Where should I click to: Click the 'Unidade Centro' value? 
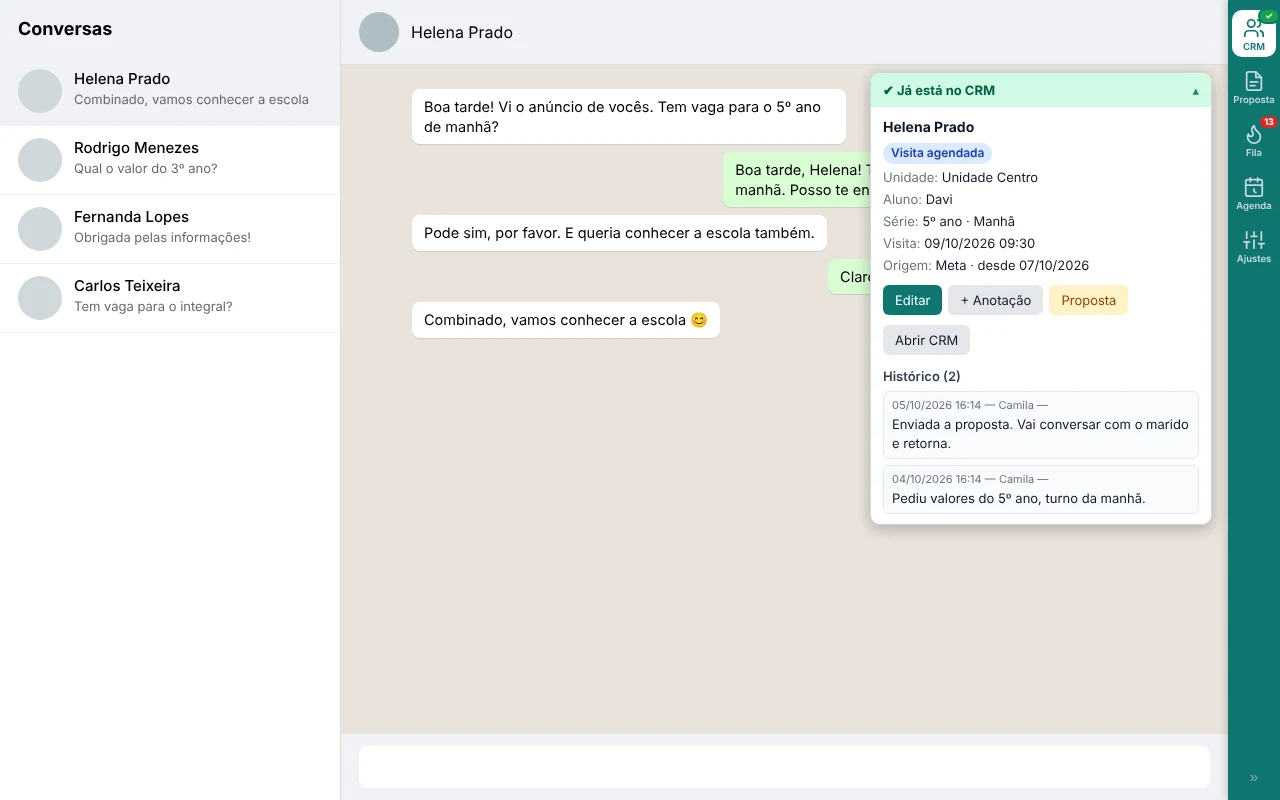(x=989, y=177)
